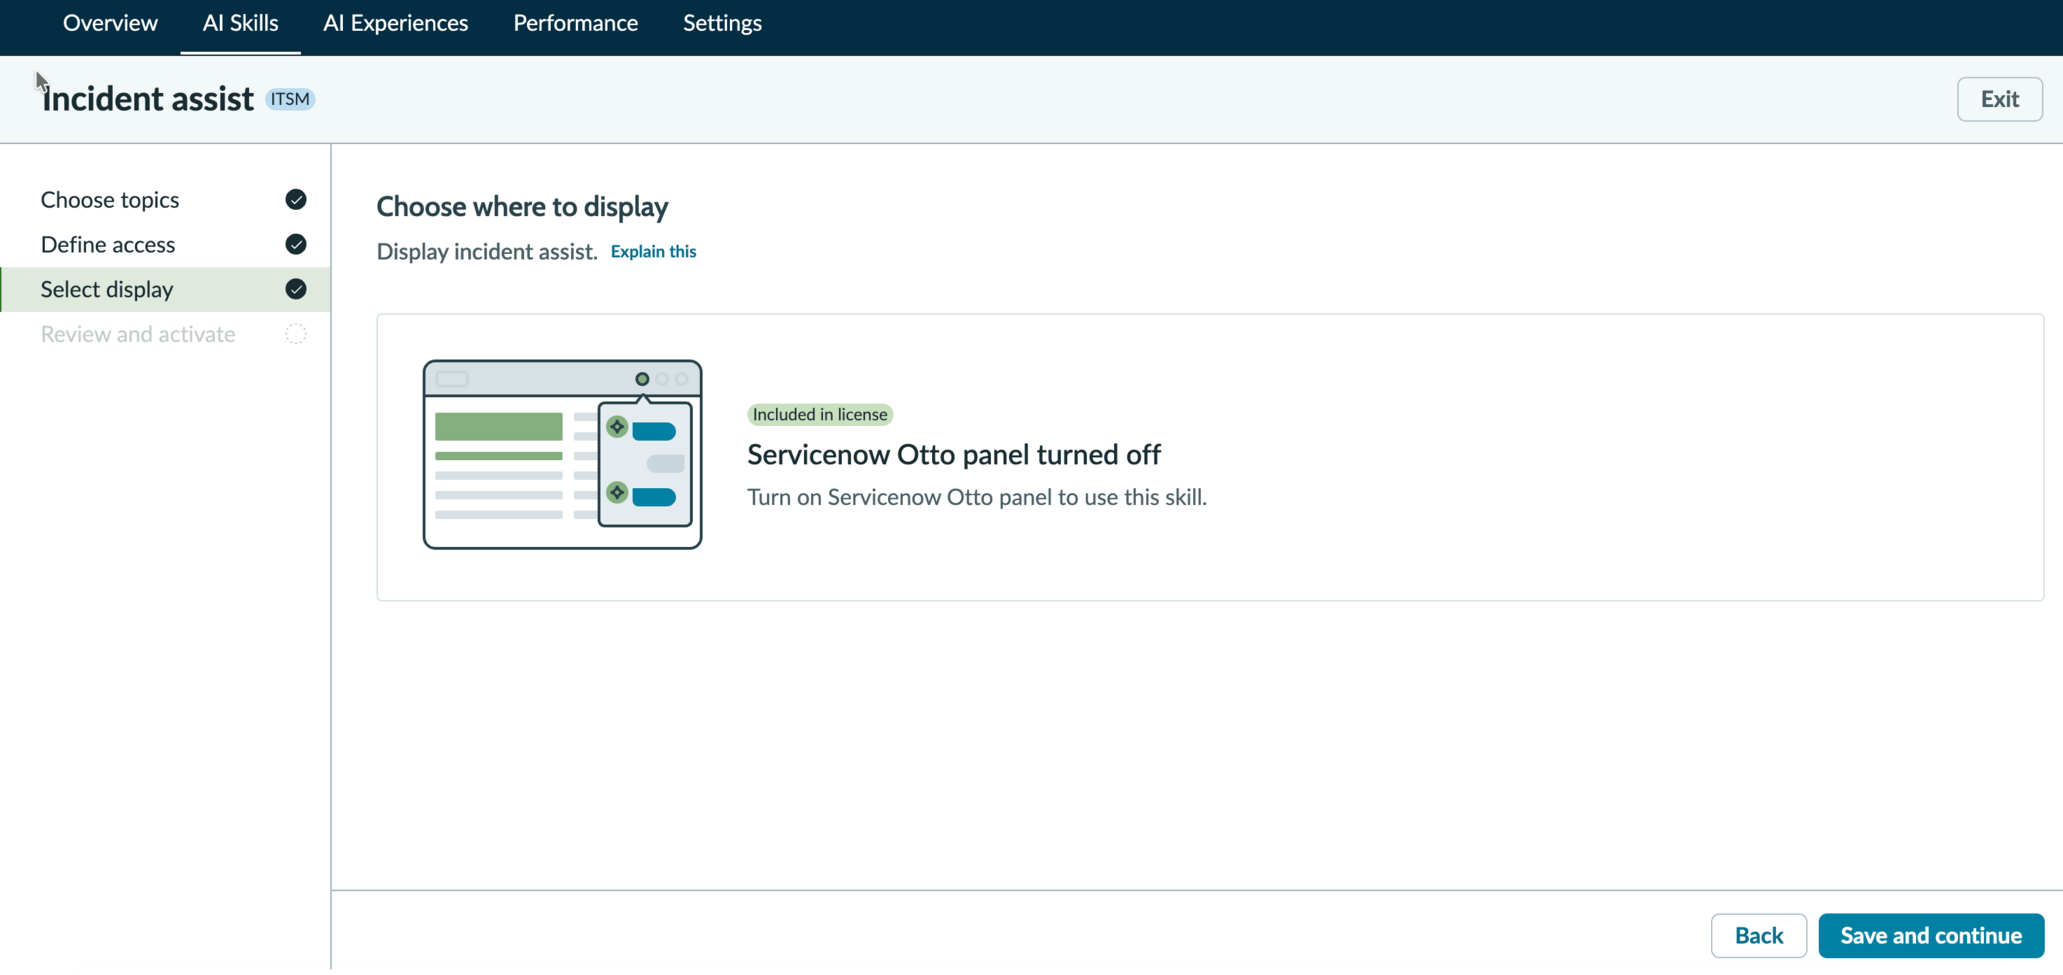
Task: Click the Select display completed checkmark icon
Action: 296,289
